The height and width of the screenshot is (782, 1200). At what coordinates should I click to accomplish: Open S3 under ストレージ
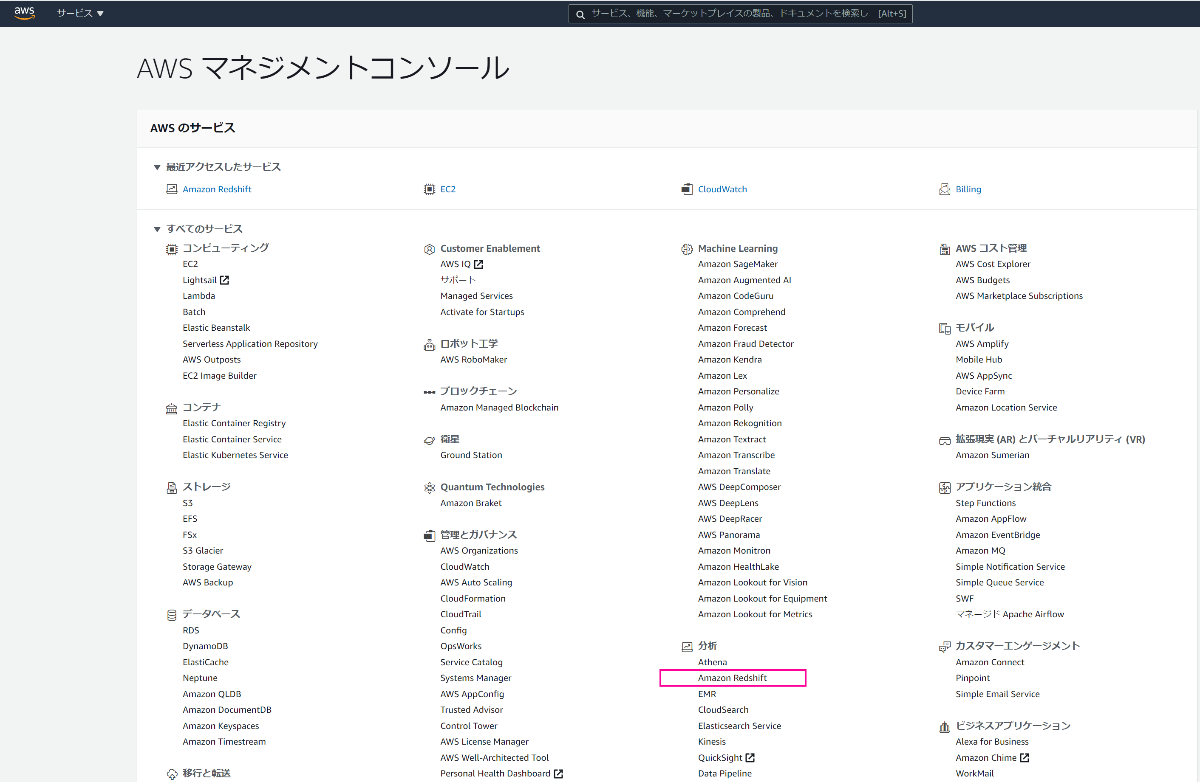[x=188, y=503]
